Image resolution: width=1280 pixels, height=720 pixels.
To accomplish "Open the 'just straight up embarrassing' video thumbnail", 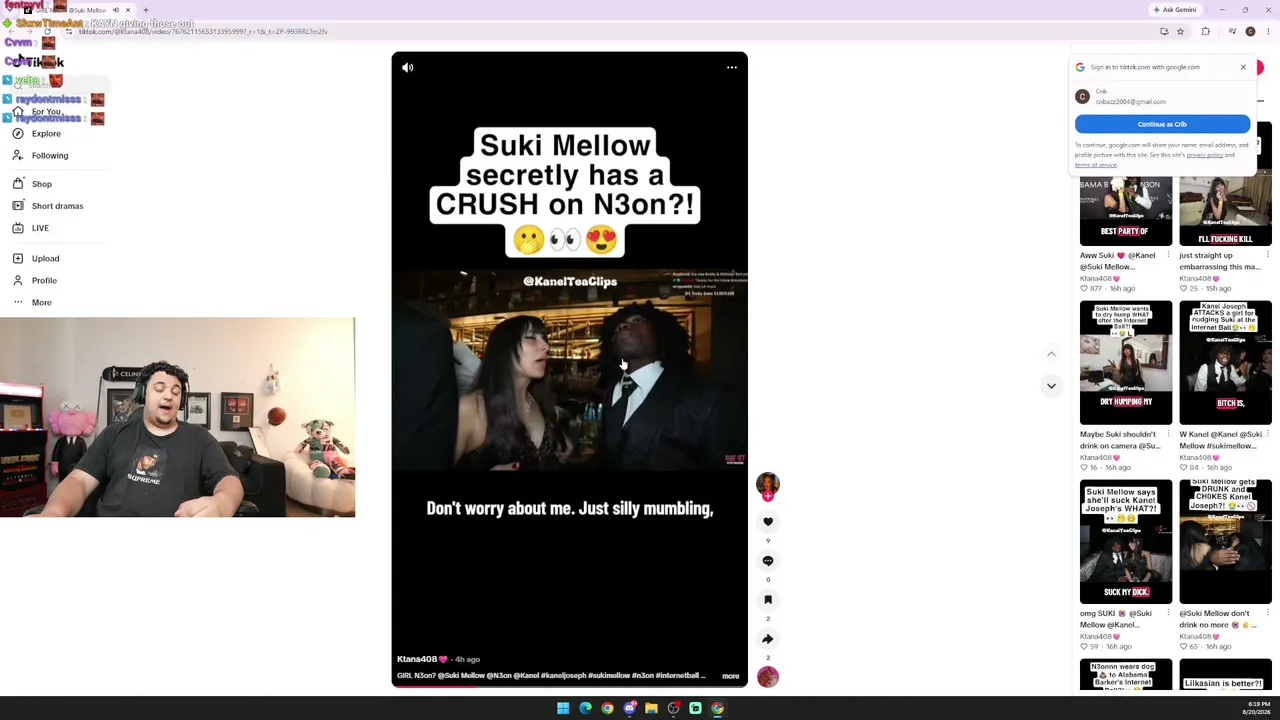I will click(1225, 211).
